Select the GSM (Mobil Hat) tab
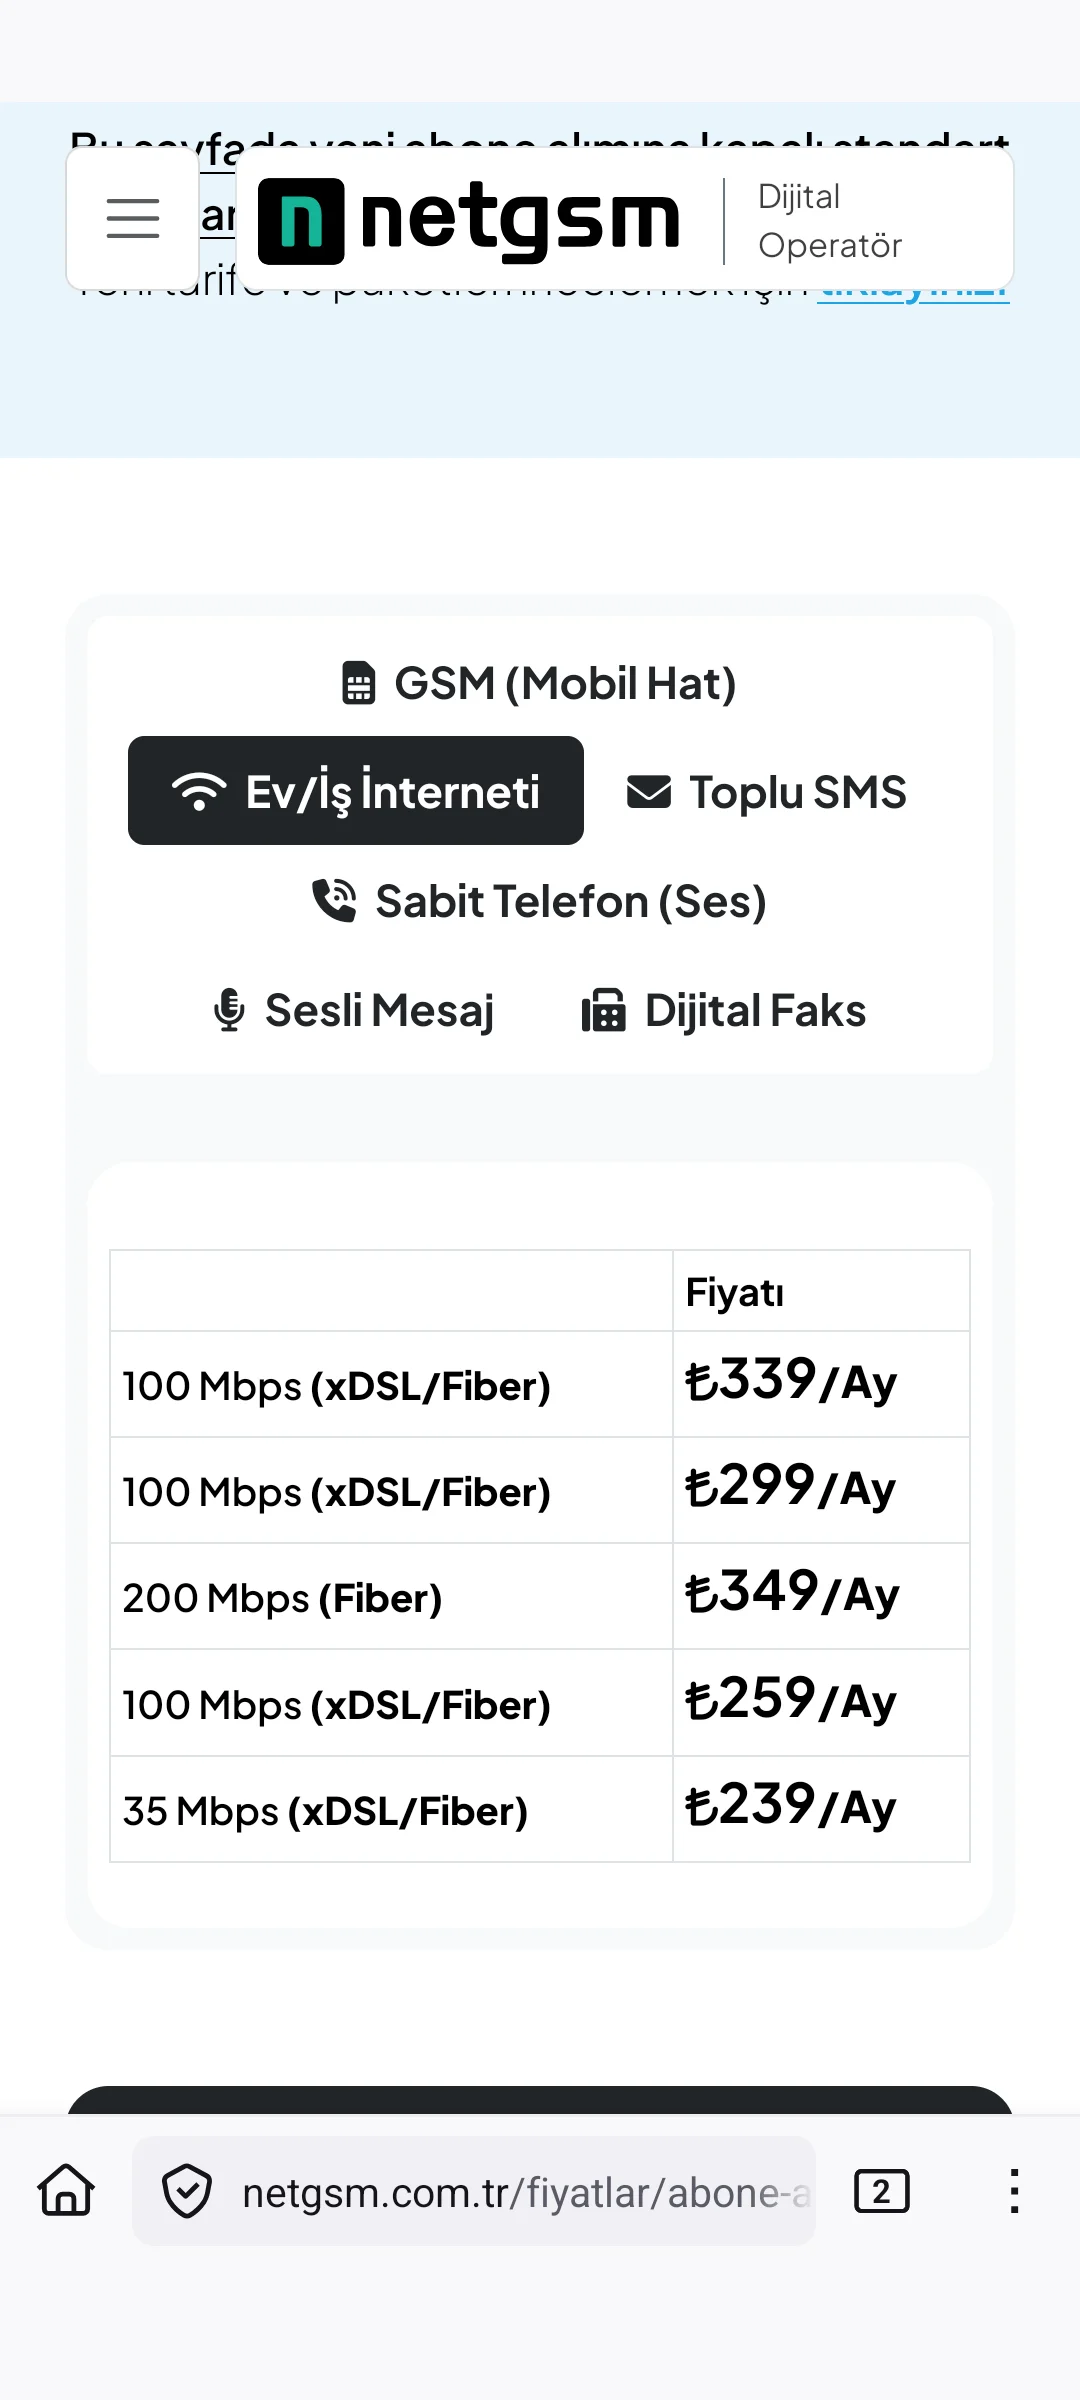This screenshot has width=1080, height=2400. pyautogui.click(x=540, y=684)
